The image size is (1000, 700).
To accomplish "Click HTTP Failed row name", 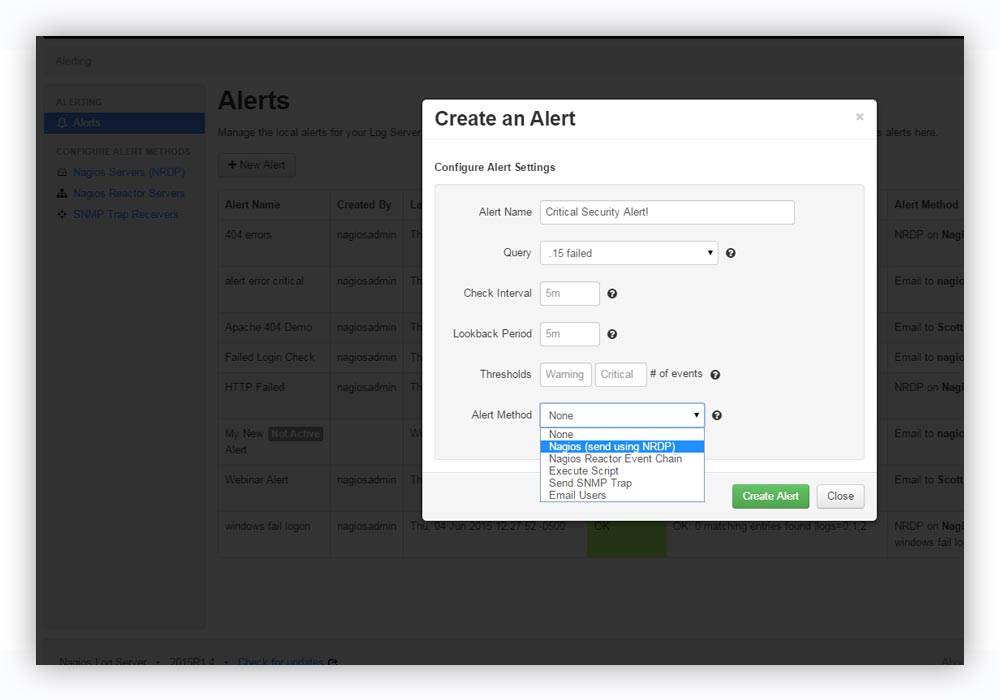I will click(254, 387).
